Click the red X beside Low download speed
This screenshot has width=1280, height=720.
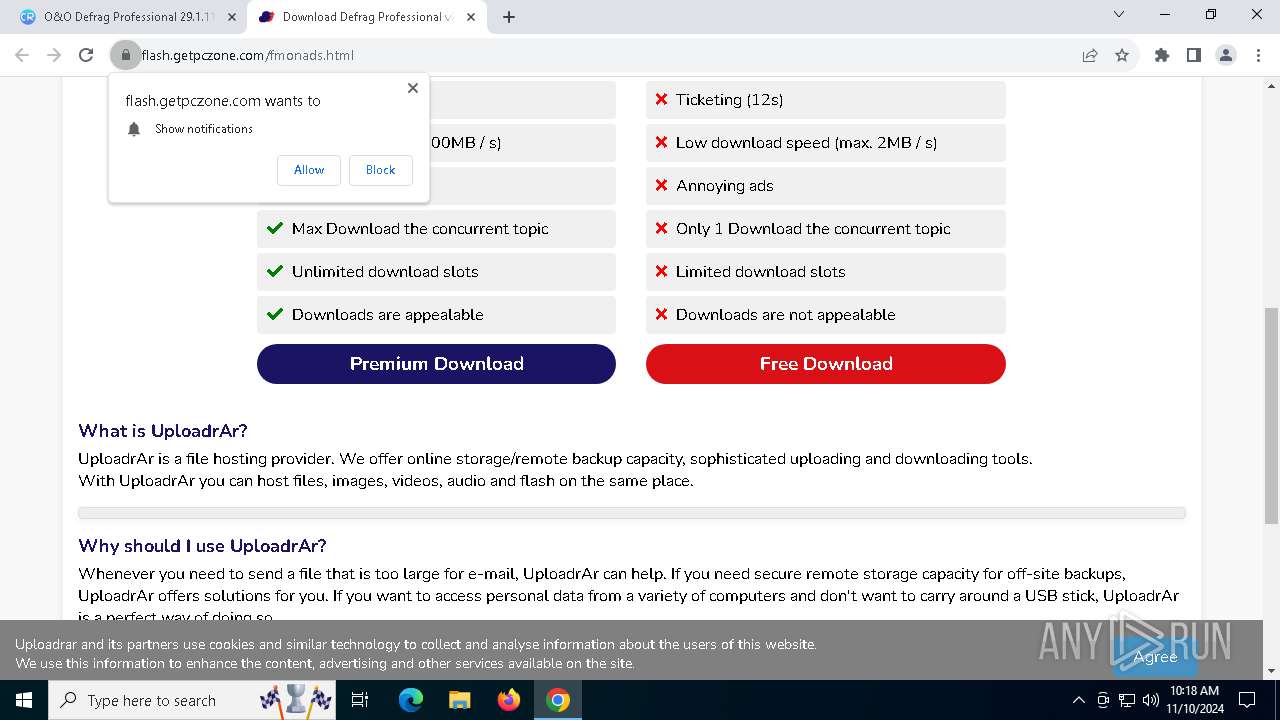(661, 142)
